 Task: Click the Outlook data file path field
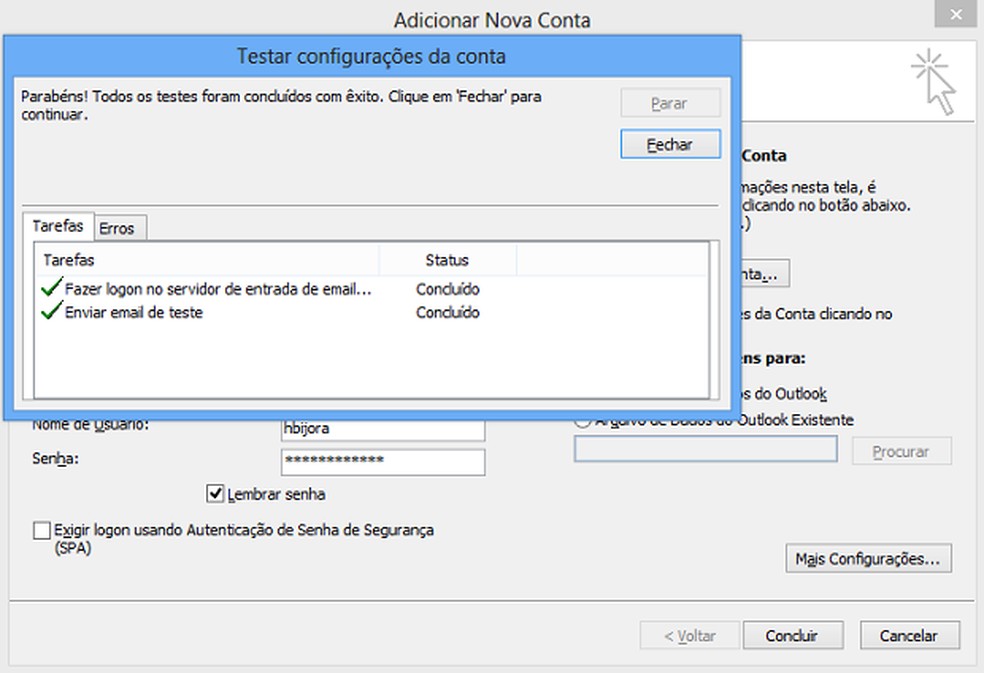coord(706,449)
